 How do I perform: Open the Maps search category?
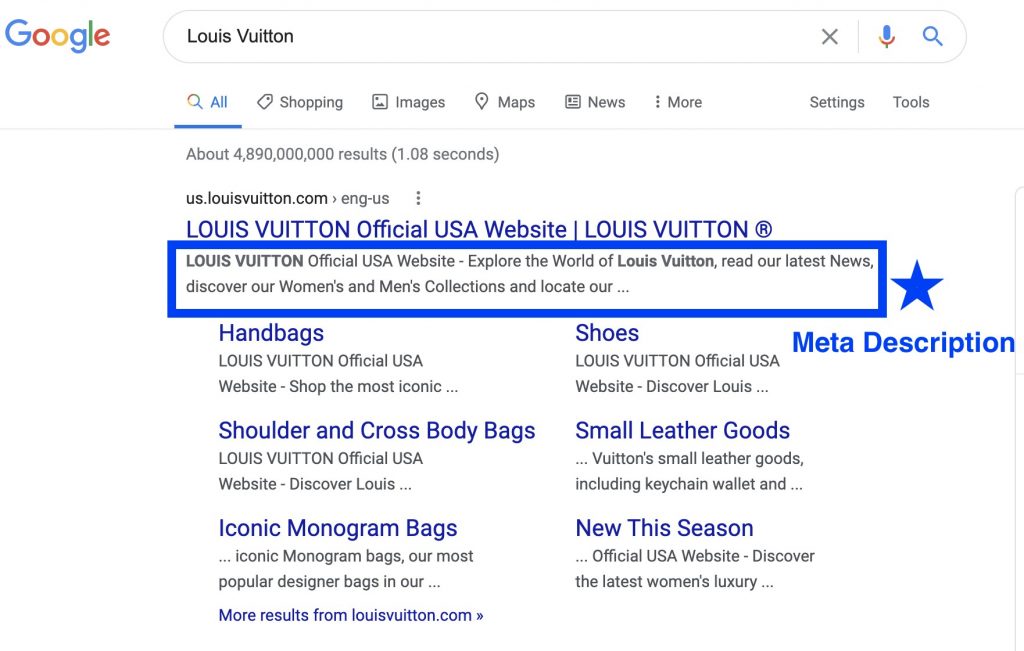[505, 102]
